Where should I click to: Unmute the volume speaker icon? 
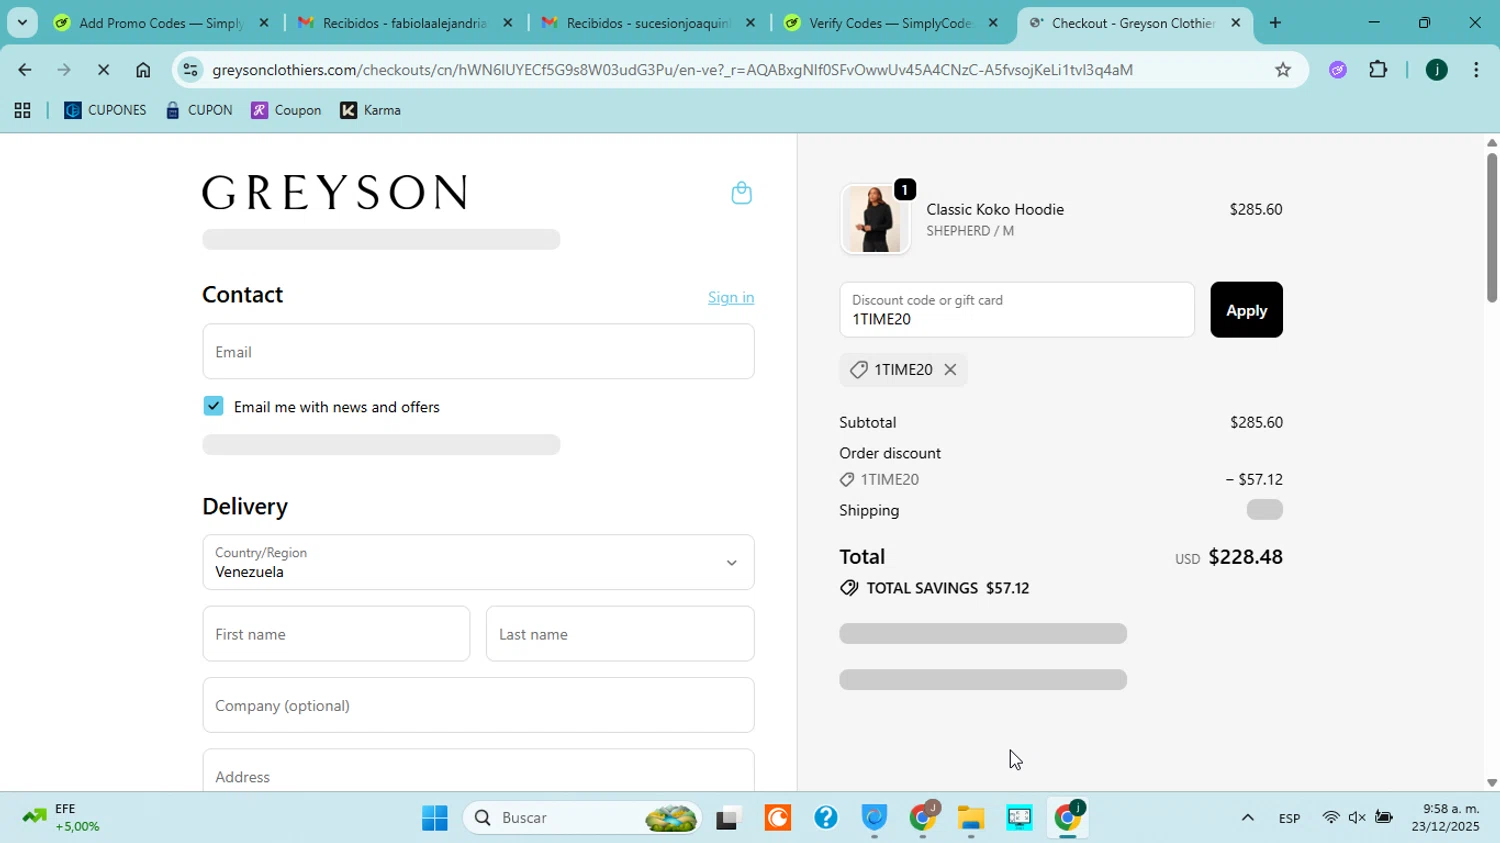click(x=1357, y=818)
